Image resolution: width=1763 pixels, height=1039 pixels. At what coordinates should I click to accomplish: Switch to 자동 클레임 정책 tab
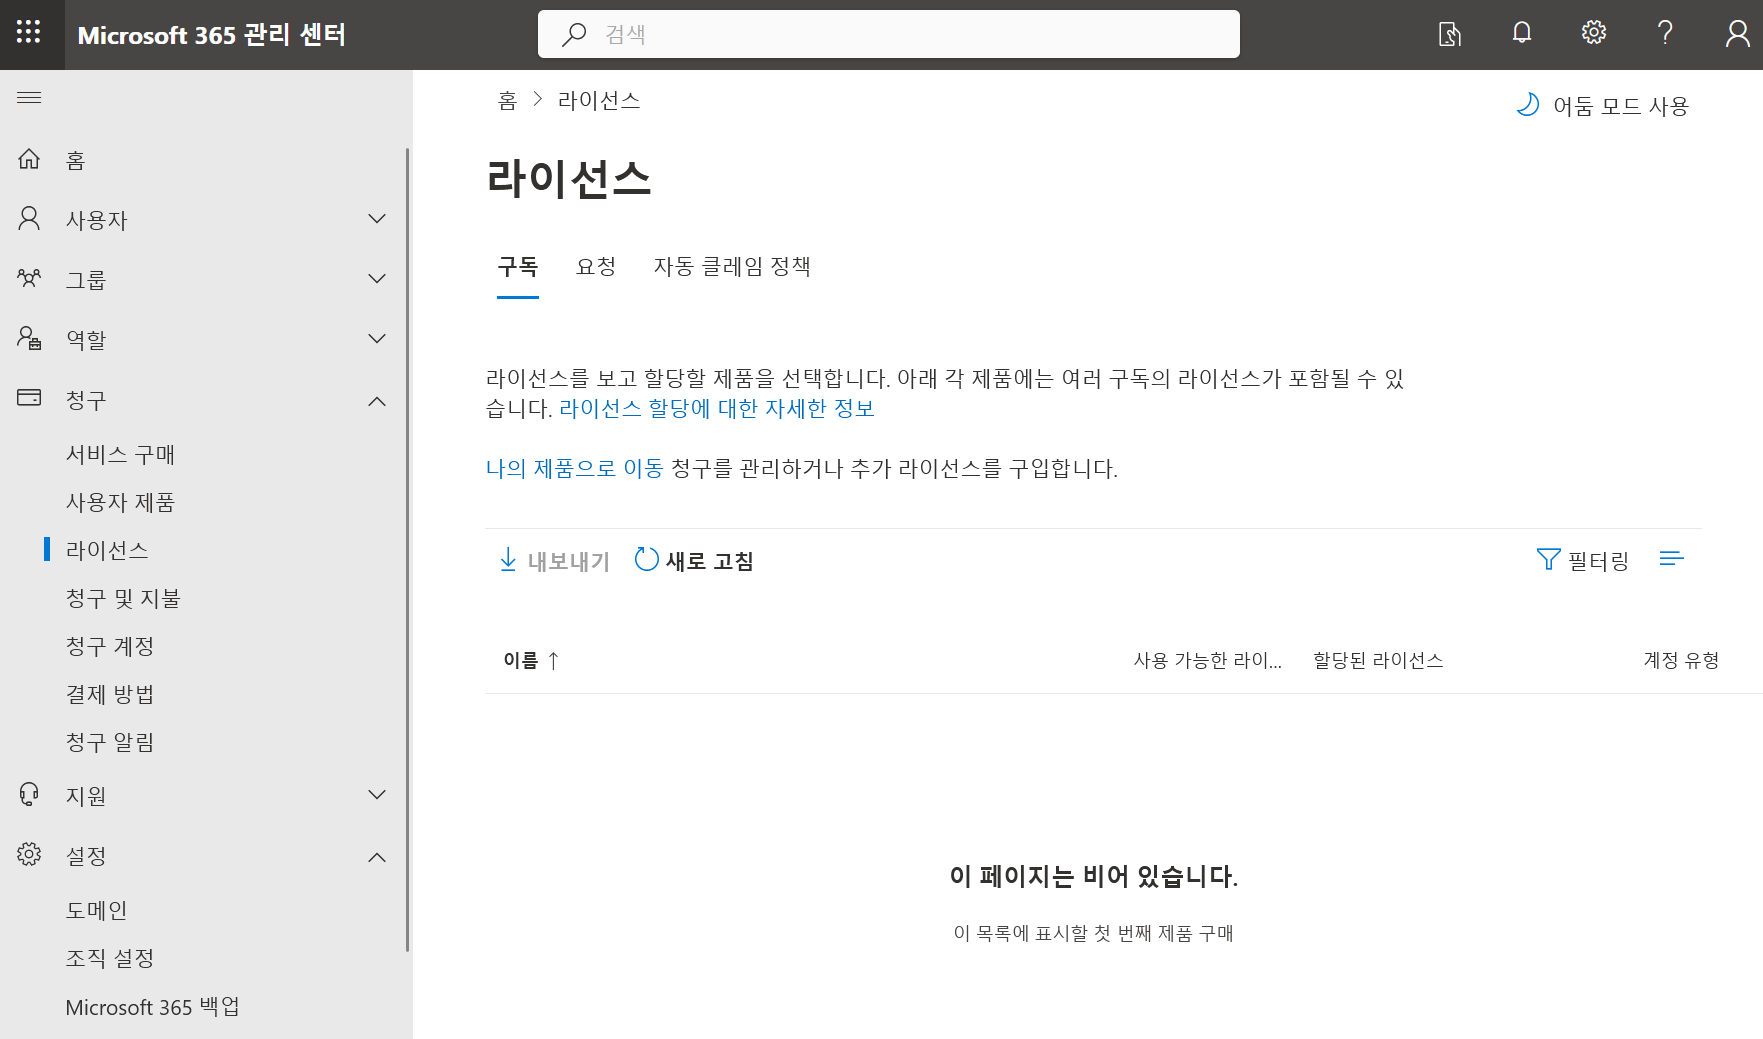point(732,266)
